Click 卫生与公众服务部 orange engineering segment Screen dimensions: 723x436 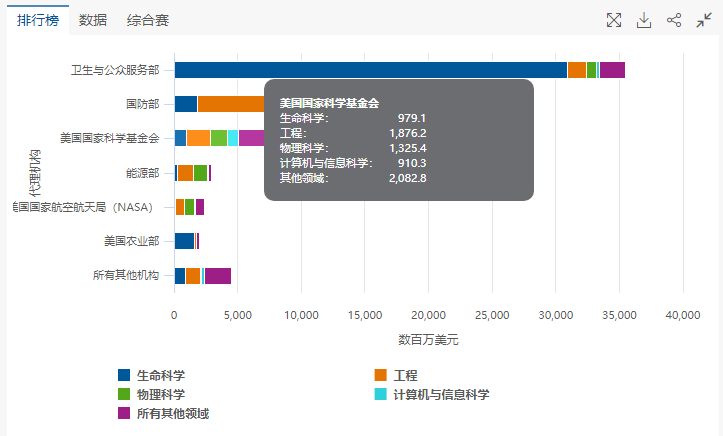[577, 70]
